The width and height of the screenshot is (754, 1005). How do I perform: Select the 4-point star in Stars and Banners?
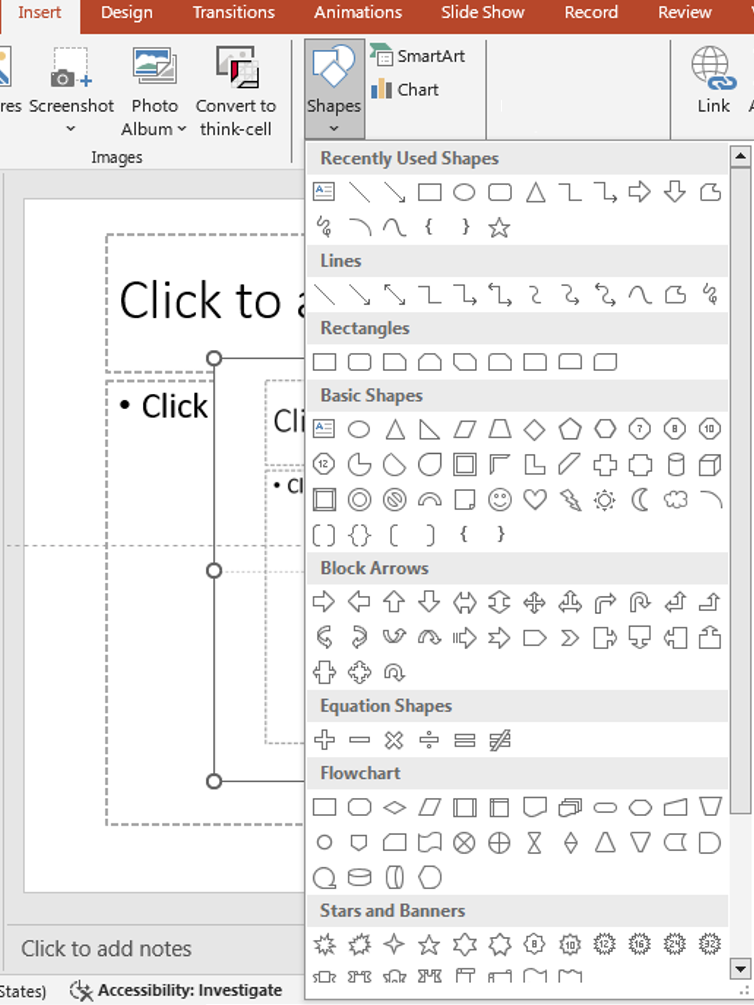click(394, 944)
